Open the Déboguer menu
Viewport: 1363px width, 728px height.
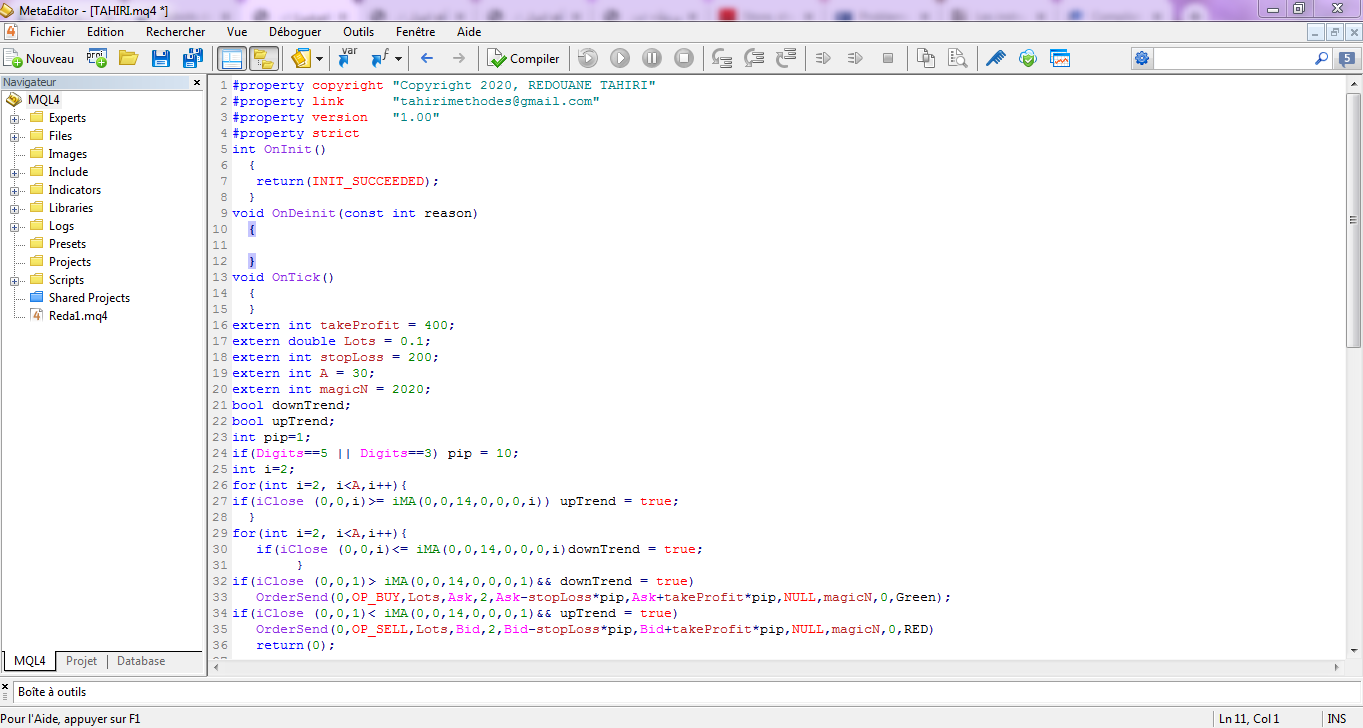tap(295, 32)
